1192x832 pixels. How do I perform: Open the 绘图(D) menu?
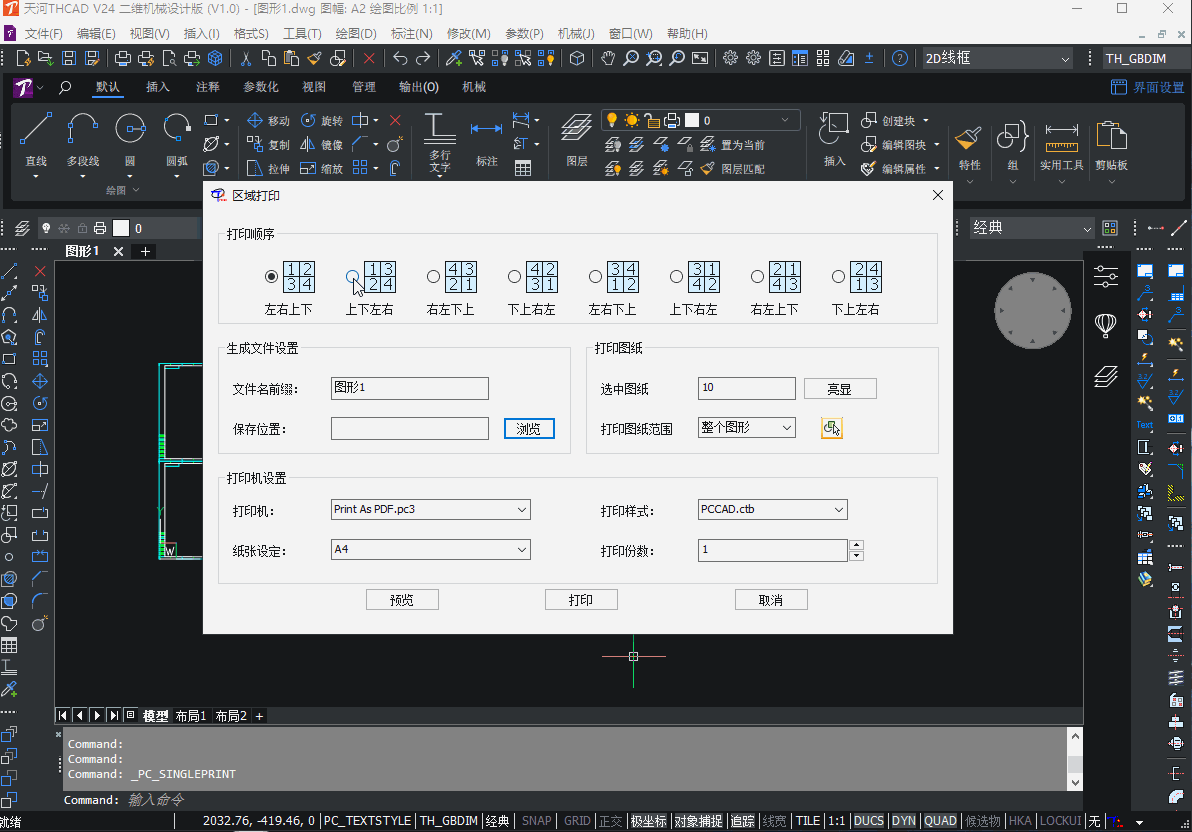[x=356, y=33]
